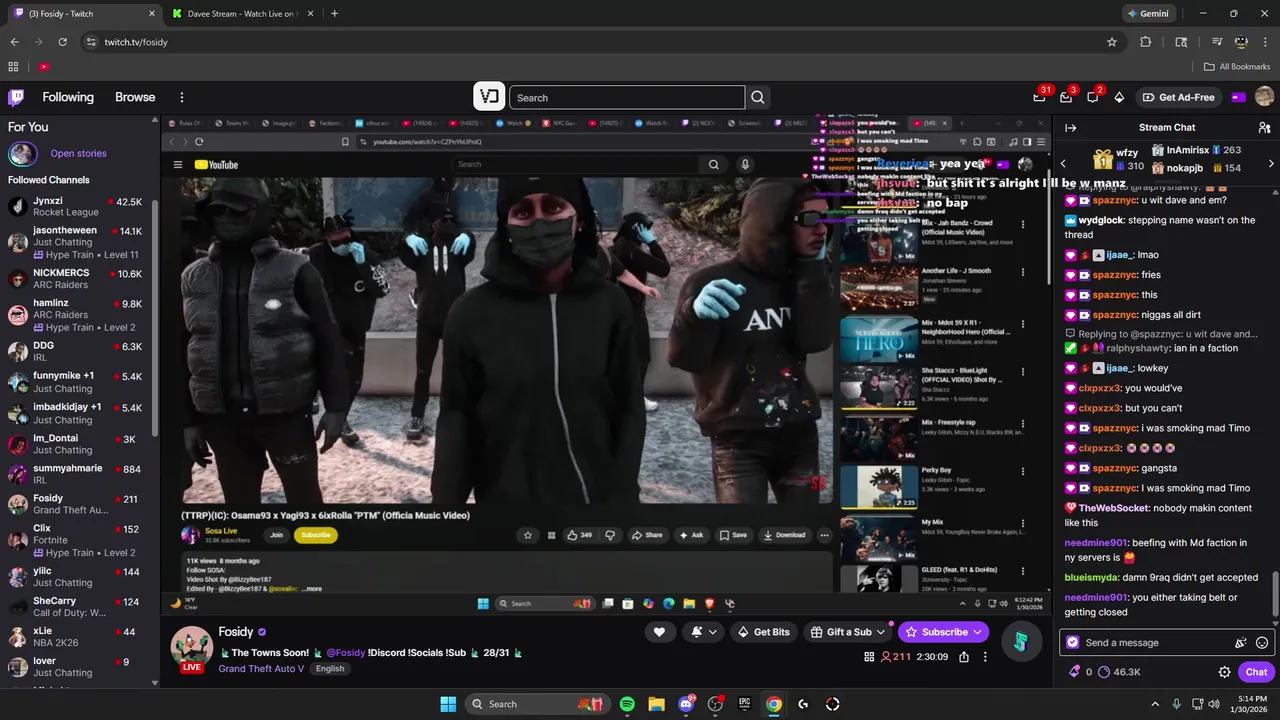Expand the Gift a Sub dropdown
The height and width of the screenshot is (720, 1280).
tap(881, 632)
